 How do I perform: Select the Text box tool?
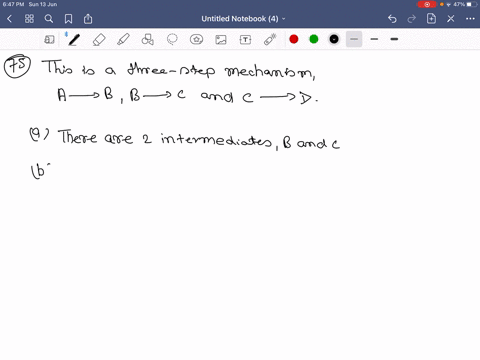245,40
